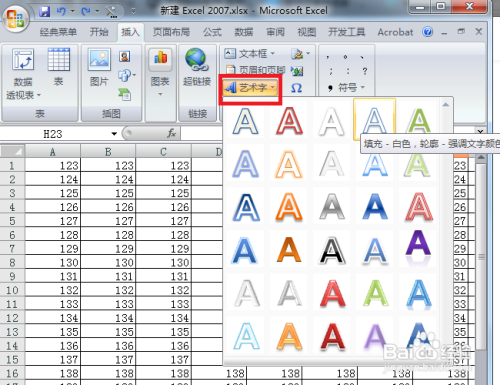Open the Excel help question mark icon

coord(427,32)
